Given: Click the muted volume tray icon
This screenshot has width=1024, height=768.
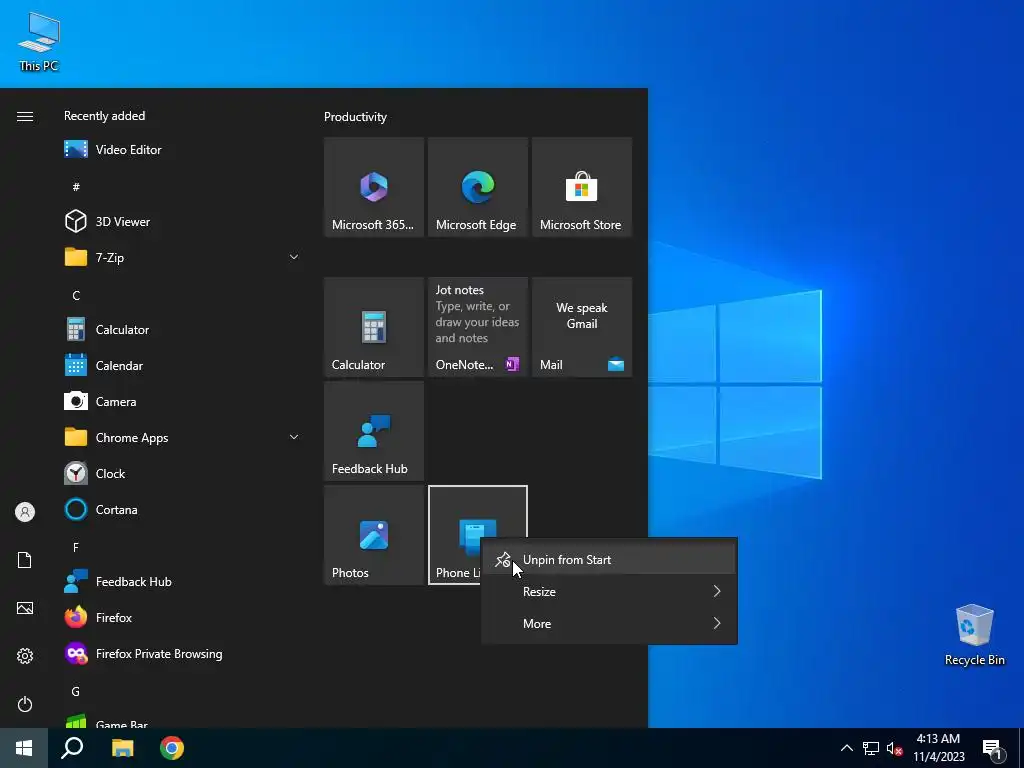Looking at the screenshot, I should pos(894,748).
